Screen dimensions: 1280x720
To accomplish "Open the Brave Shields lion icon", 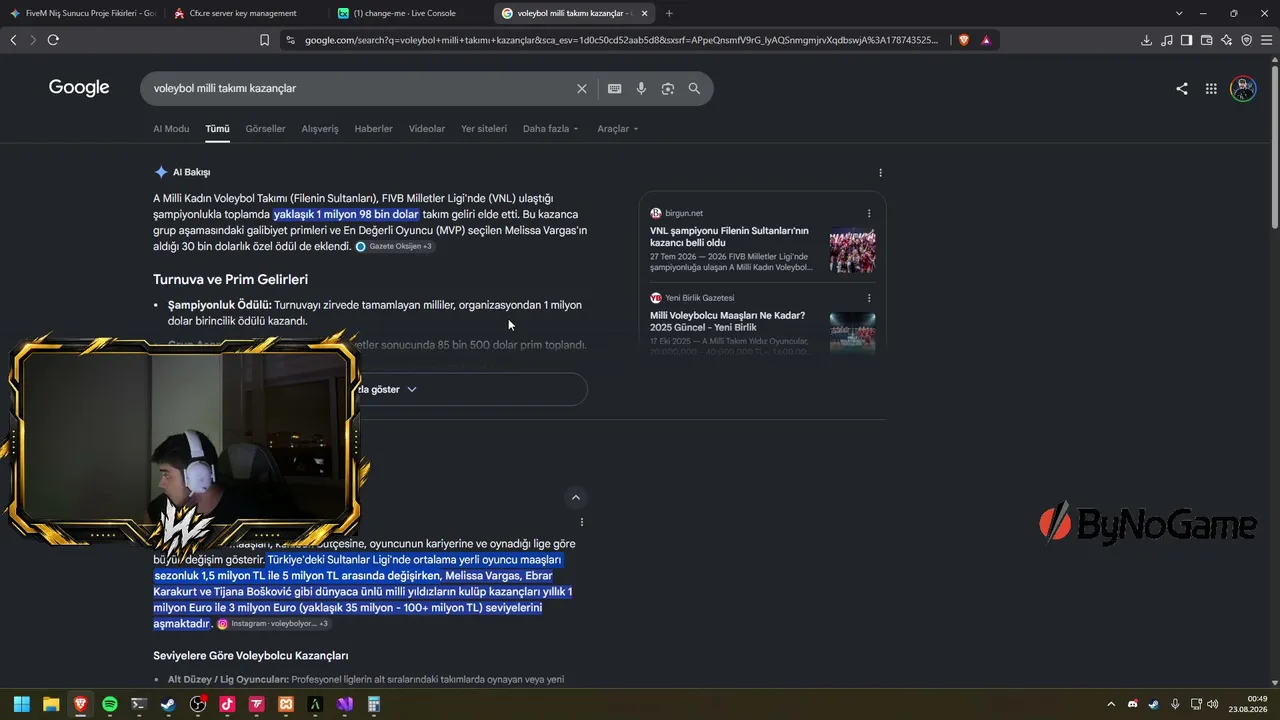I will click(964, 40).
